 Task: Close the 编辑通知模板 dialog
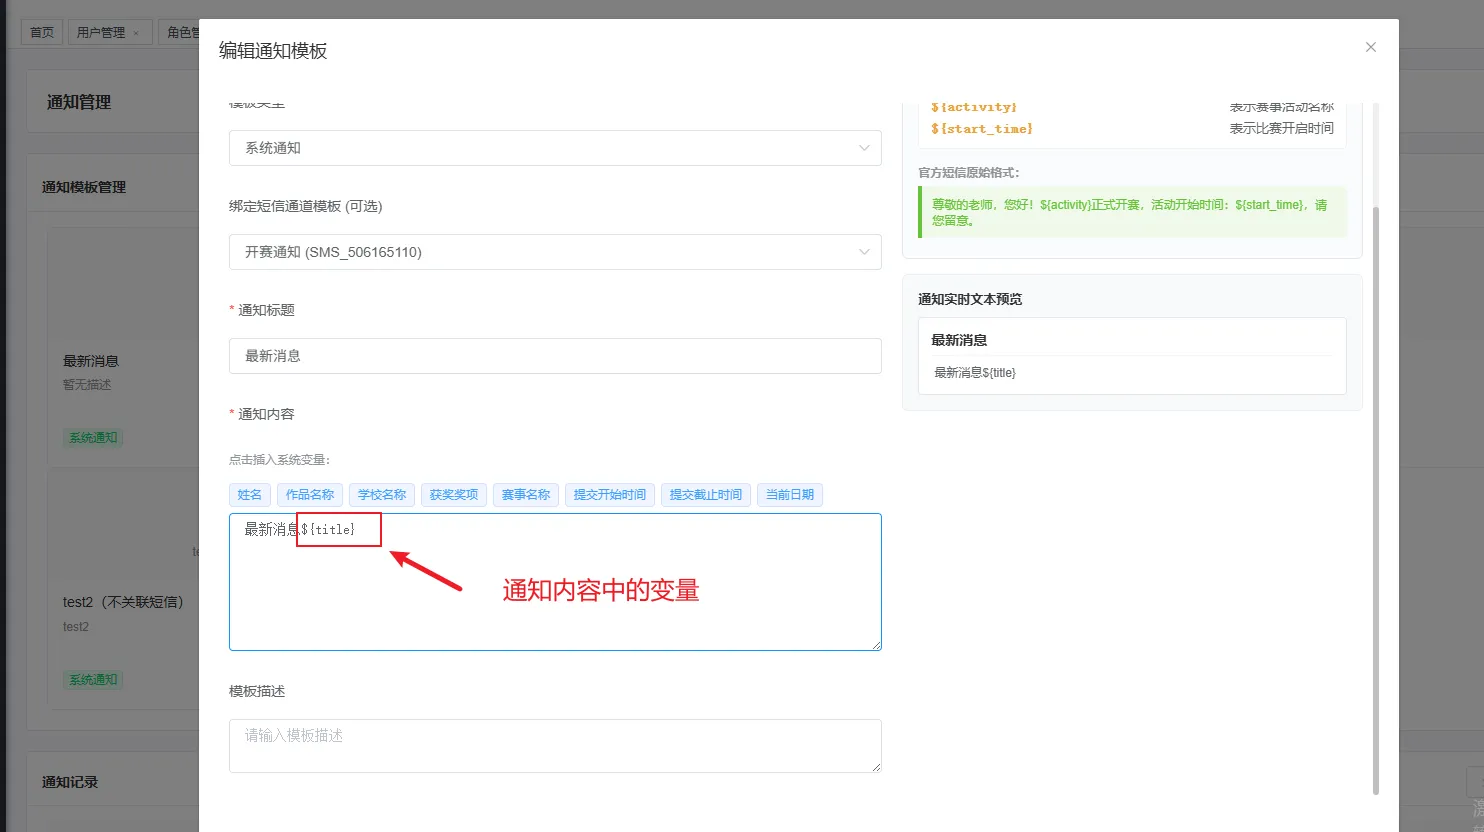coord(1371,47)
